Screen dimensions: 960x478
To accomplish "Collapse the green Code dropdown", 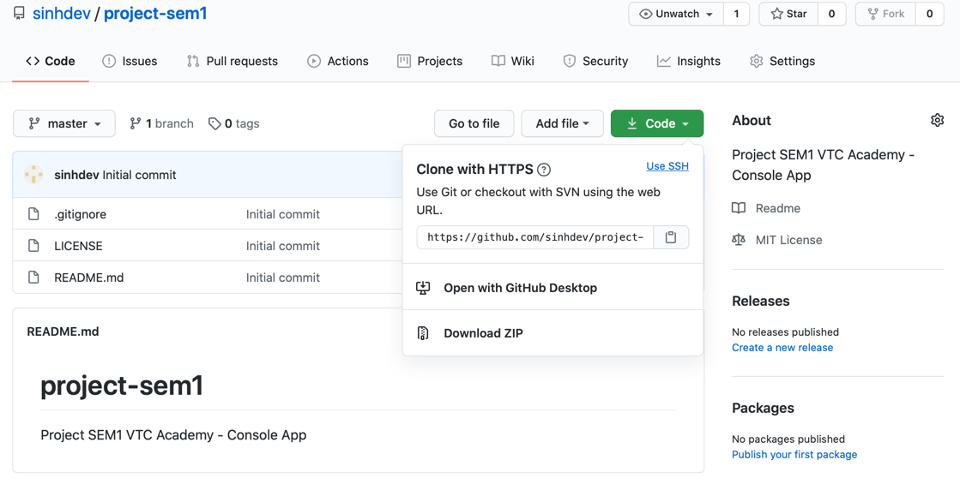I will coord(657,124).
